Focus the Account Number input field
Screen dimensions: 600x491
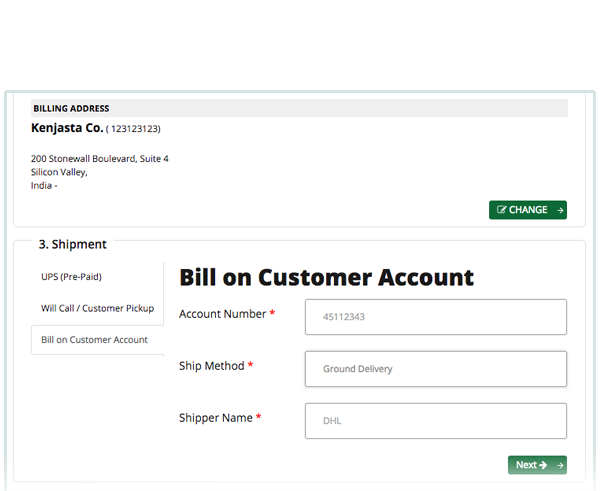(435, 317)
